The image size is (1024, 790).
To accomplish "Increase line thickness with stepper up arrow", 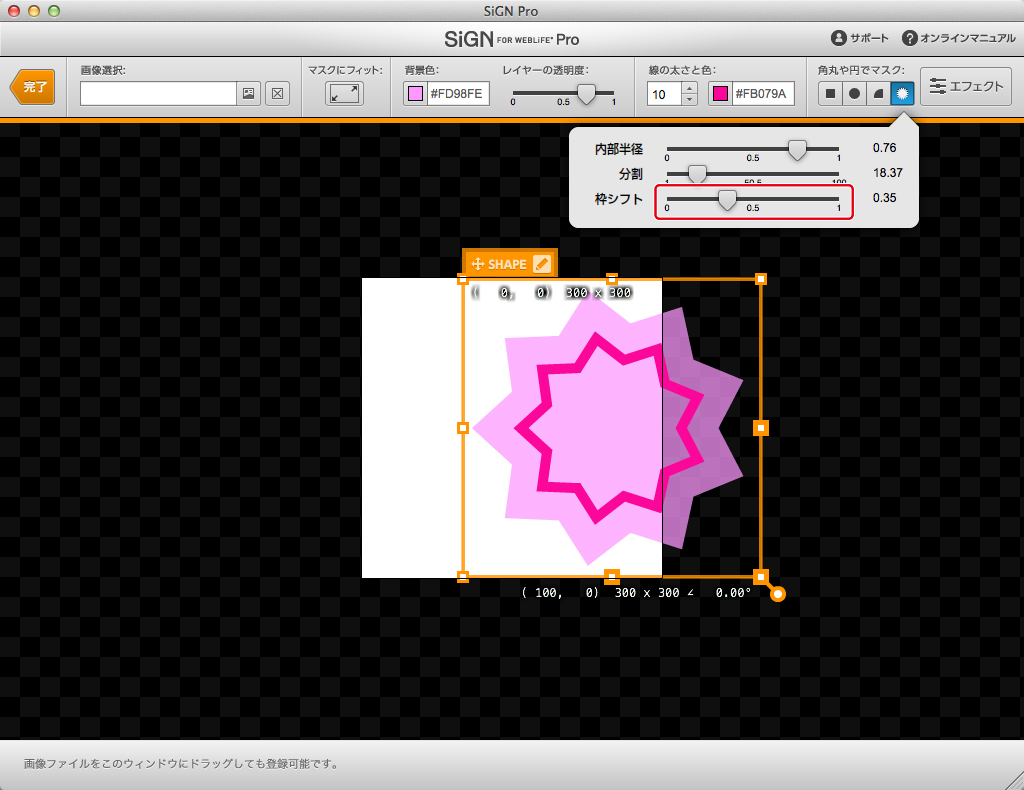I will click(690, 88).
